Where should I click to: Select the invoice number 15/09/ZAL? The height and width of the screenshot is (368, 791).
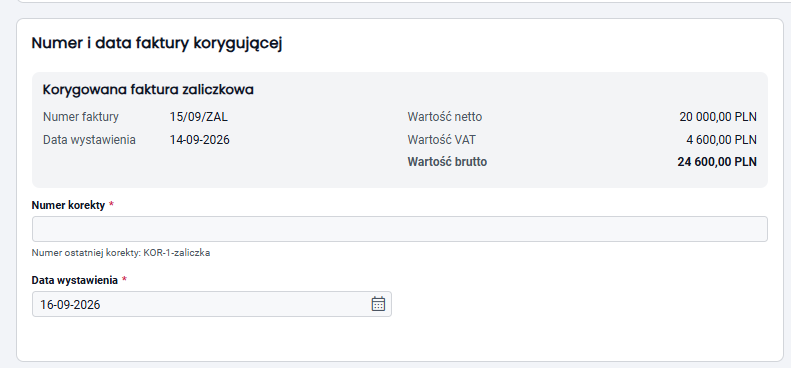(199, 117)
